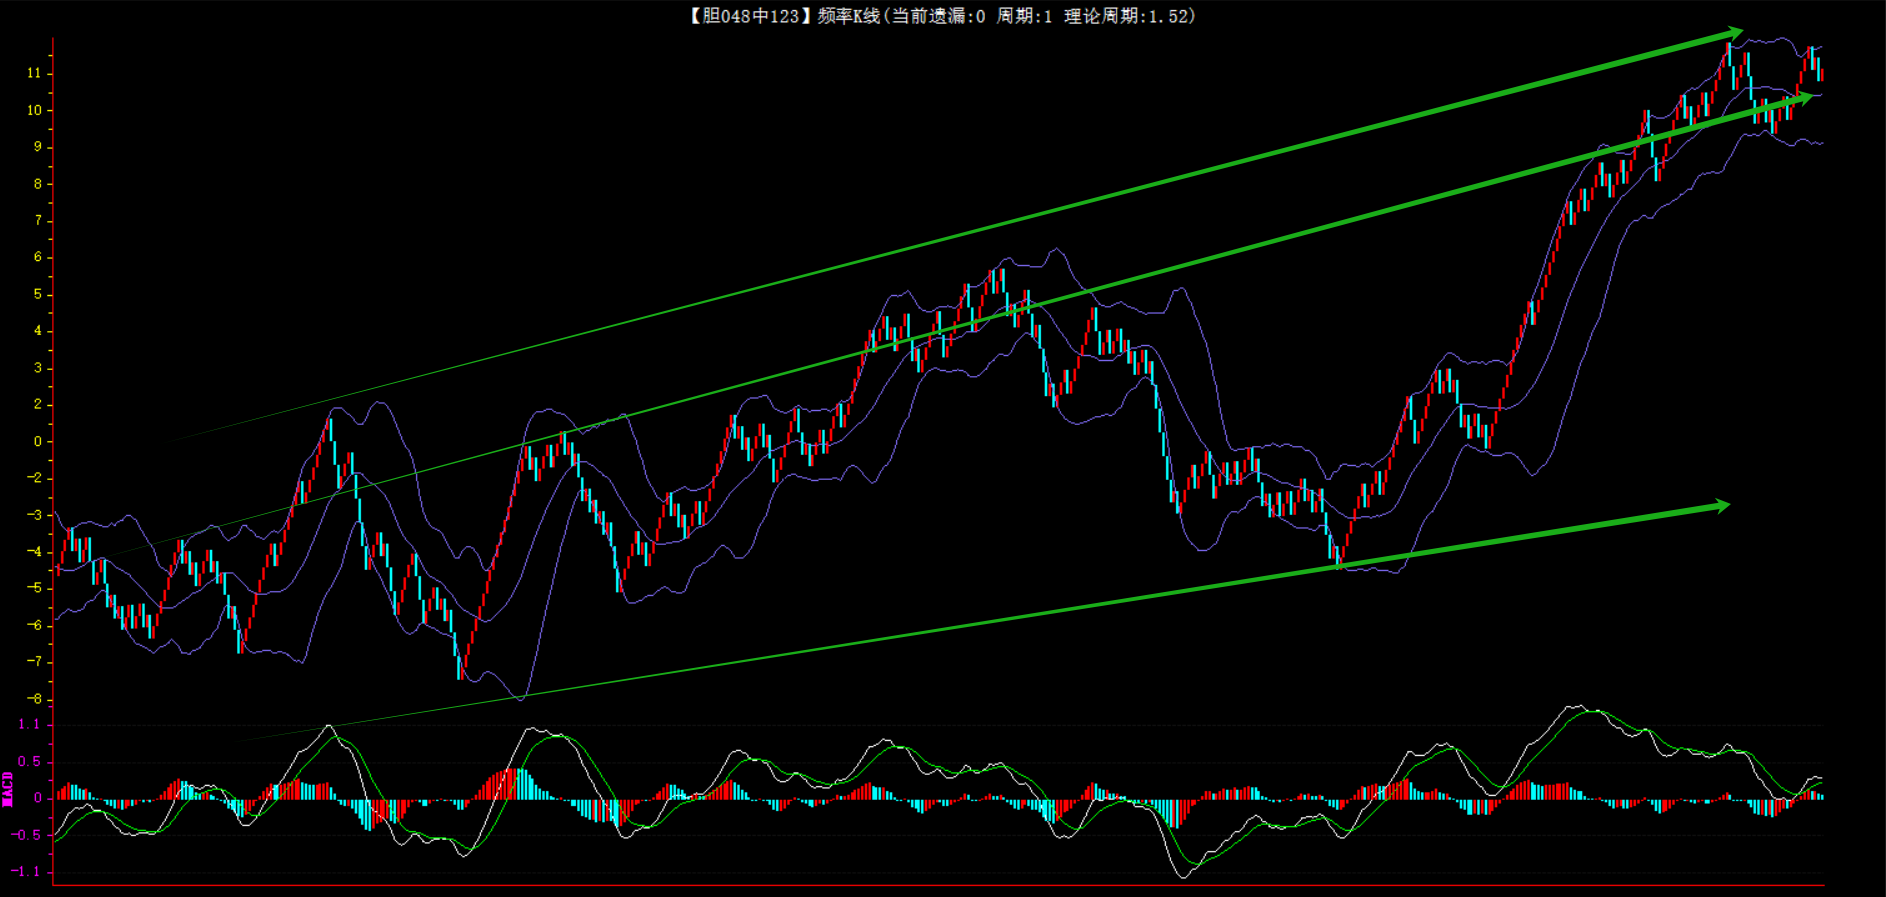Image resolution: width=1886 pixels, height=897 pixels.
Task: Select price axis label 8
Action: click(38, 184)
